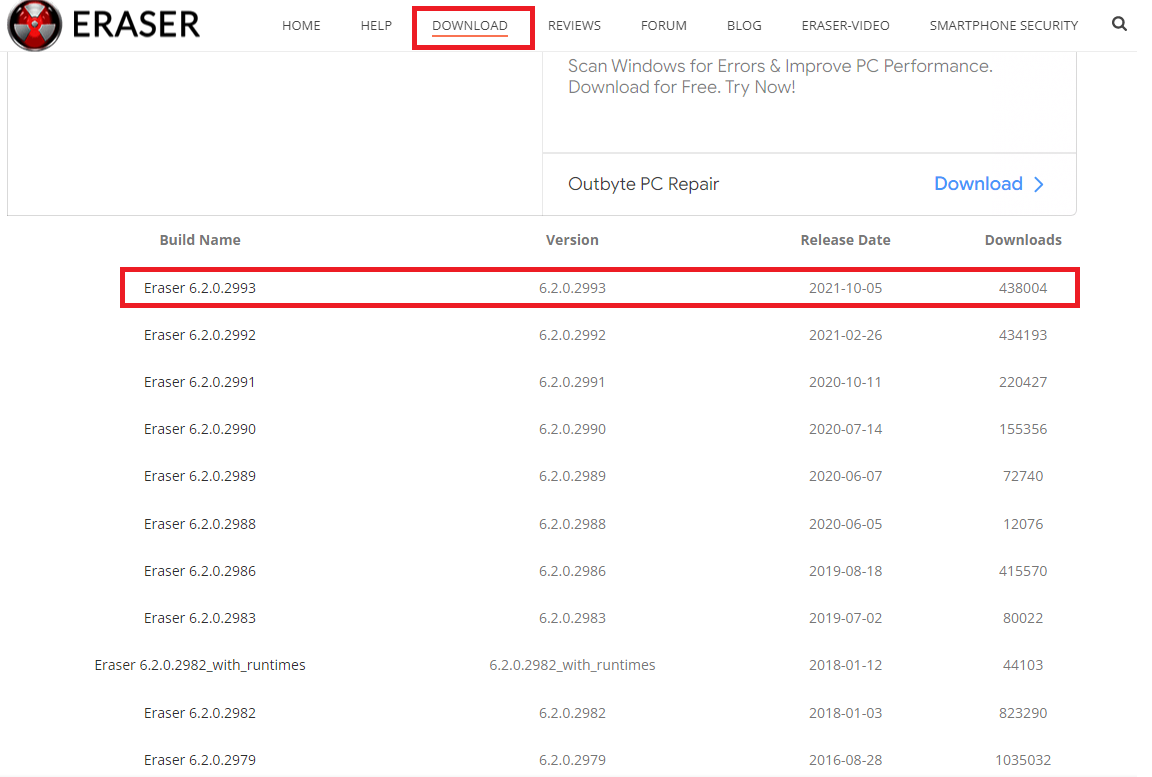Download the Eraser 6.2.0.2993 build
Image resolution: width=1152 pixels, height=777 pixels.
(200, 288)
